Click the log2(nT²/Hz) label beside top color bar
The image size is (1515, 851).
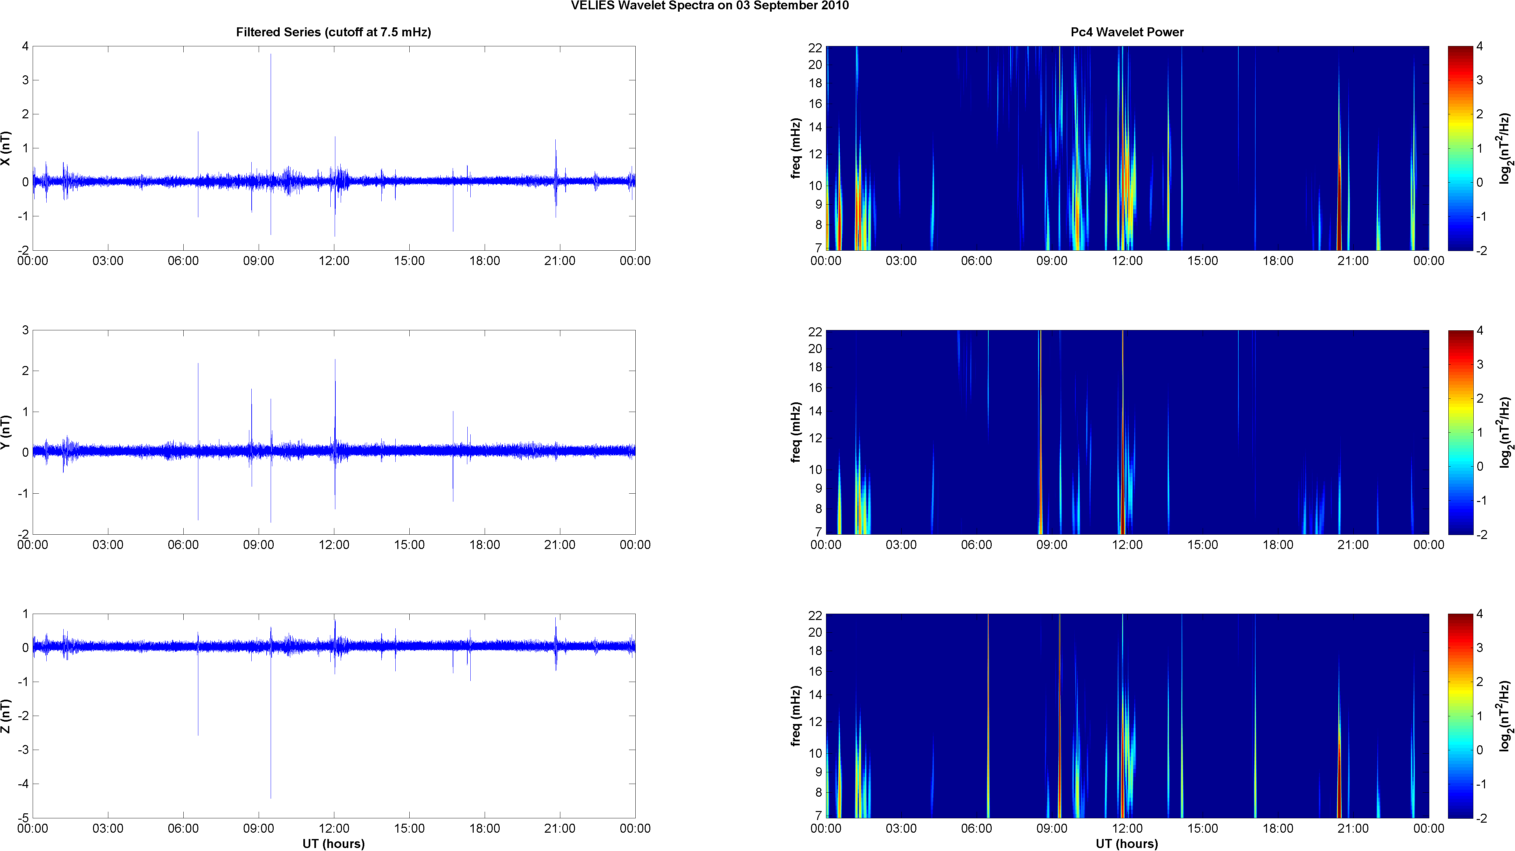pyautogui.click(x=1506, y=148)
